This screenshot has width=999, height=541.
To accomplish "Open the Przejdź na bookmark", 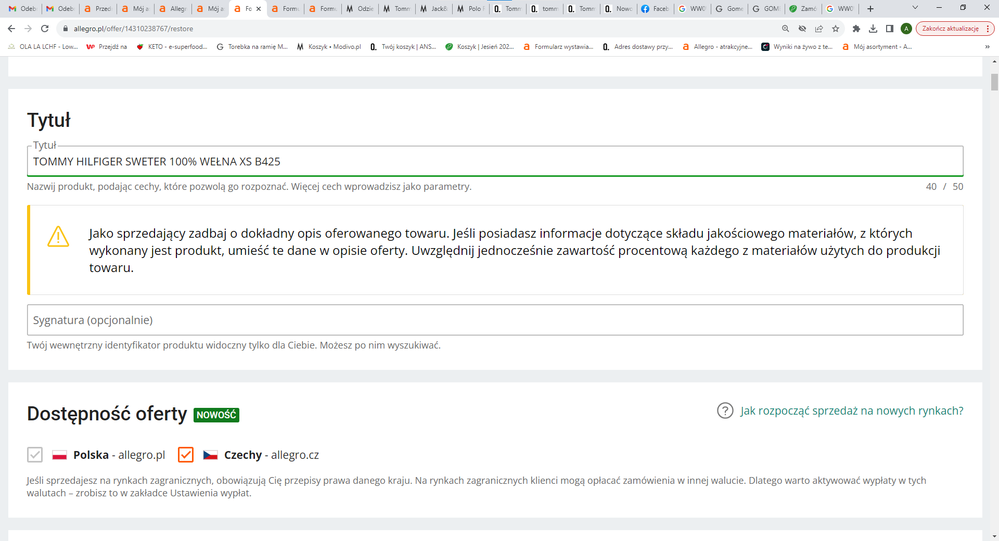I will (x=106, y=47).
